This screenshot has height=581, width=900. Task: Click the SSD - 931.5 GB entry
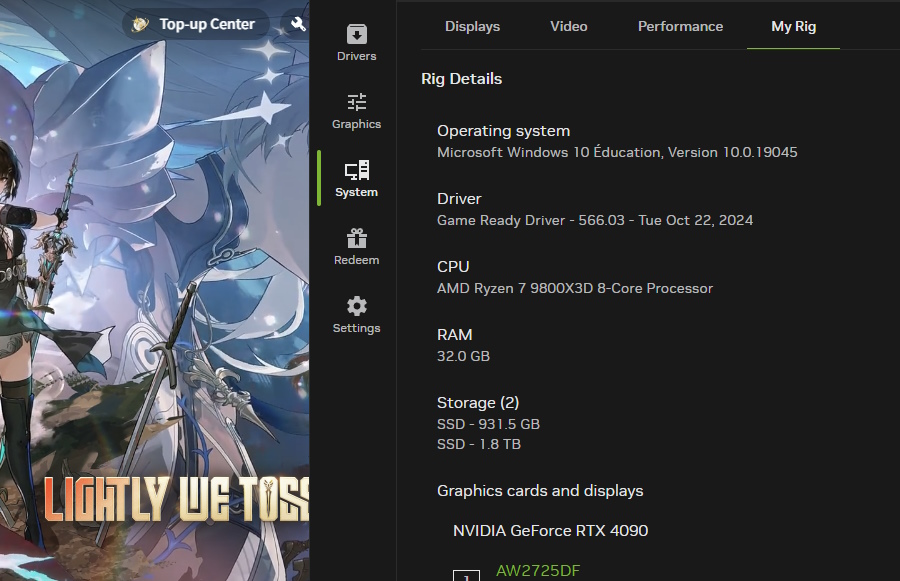click(488, 424)
